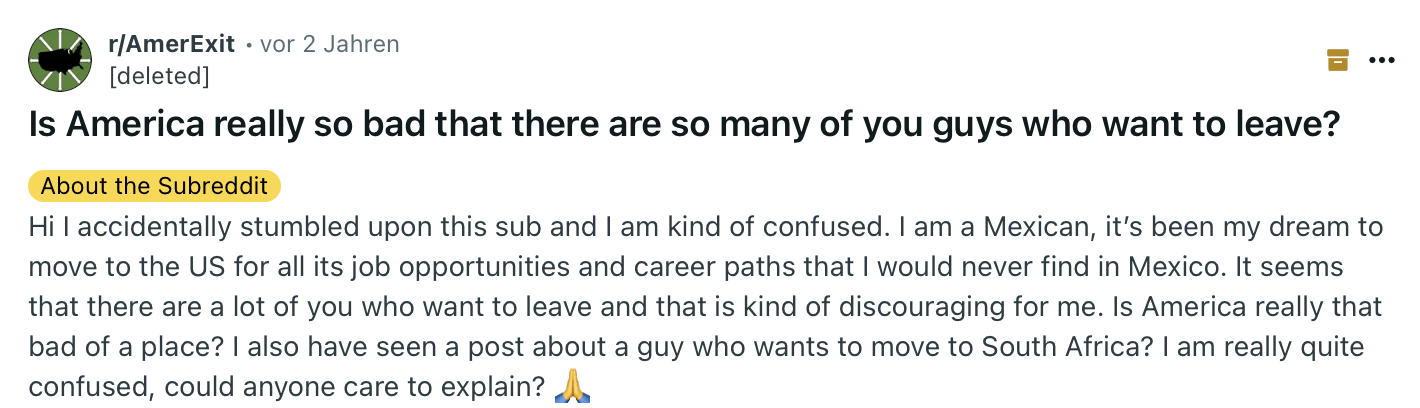Open the three-dot more options menu

pyautogui.click(x=1381, y=60)
